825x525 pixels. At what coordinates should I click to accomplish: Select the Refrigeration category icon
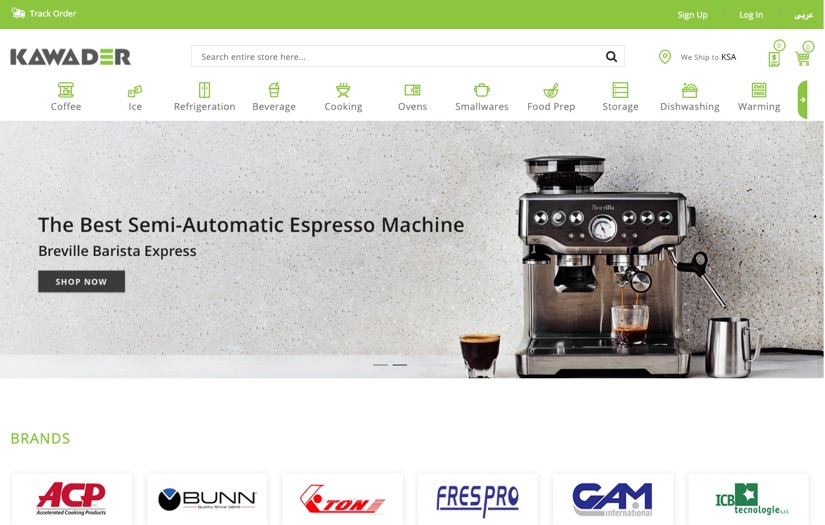pos(204,90)
